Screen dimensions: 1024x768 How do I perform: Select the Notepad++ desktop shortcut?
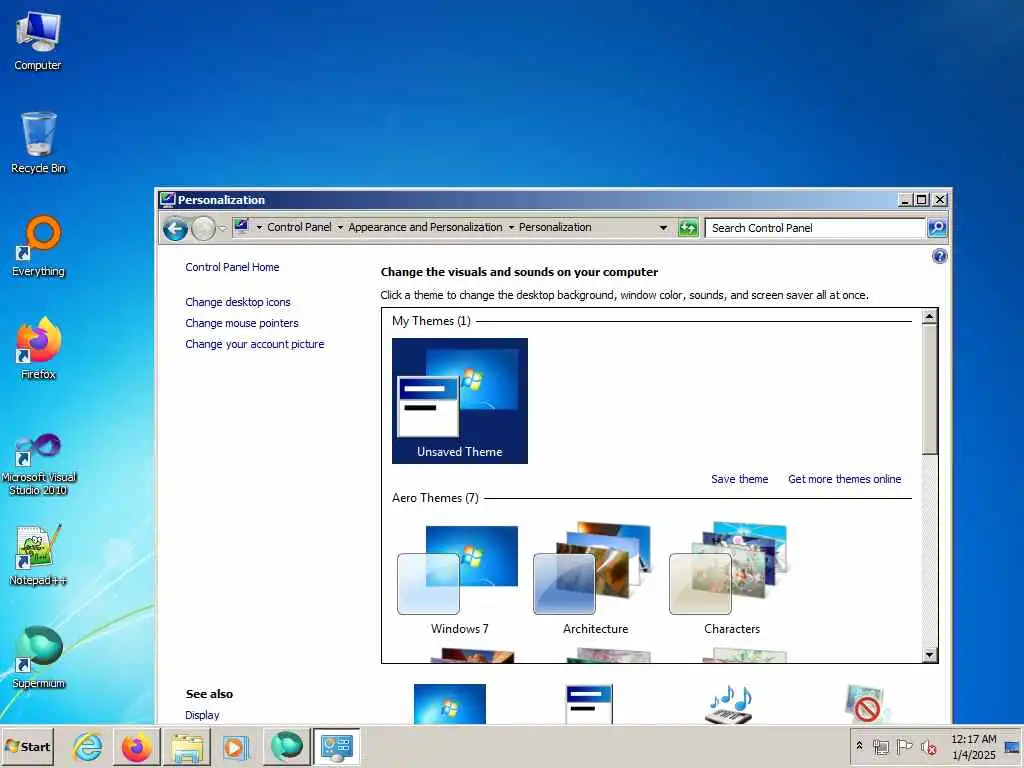click(x=39, y=554)
